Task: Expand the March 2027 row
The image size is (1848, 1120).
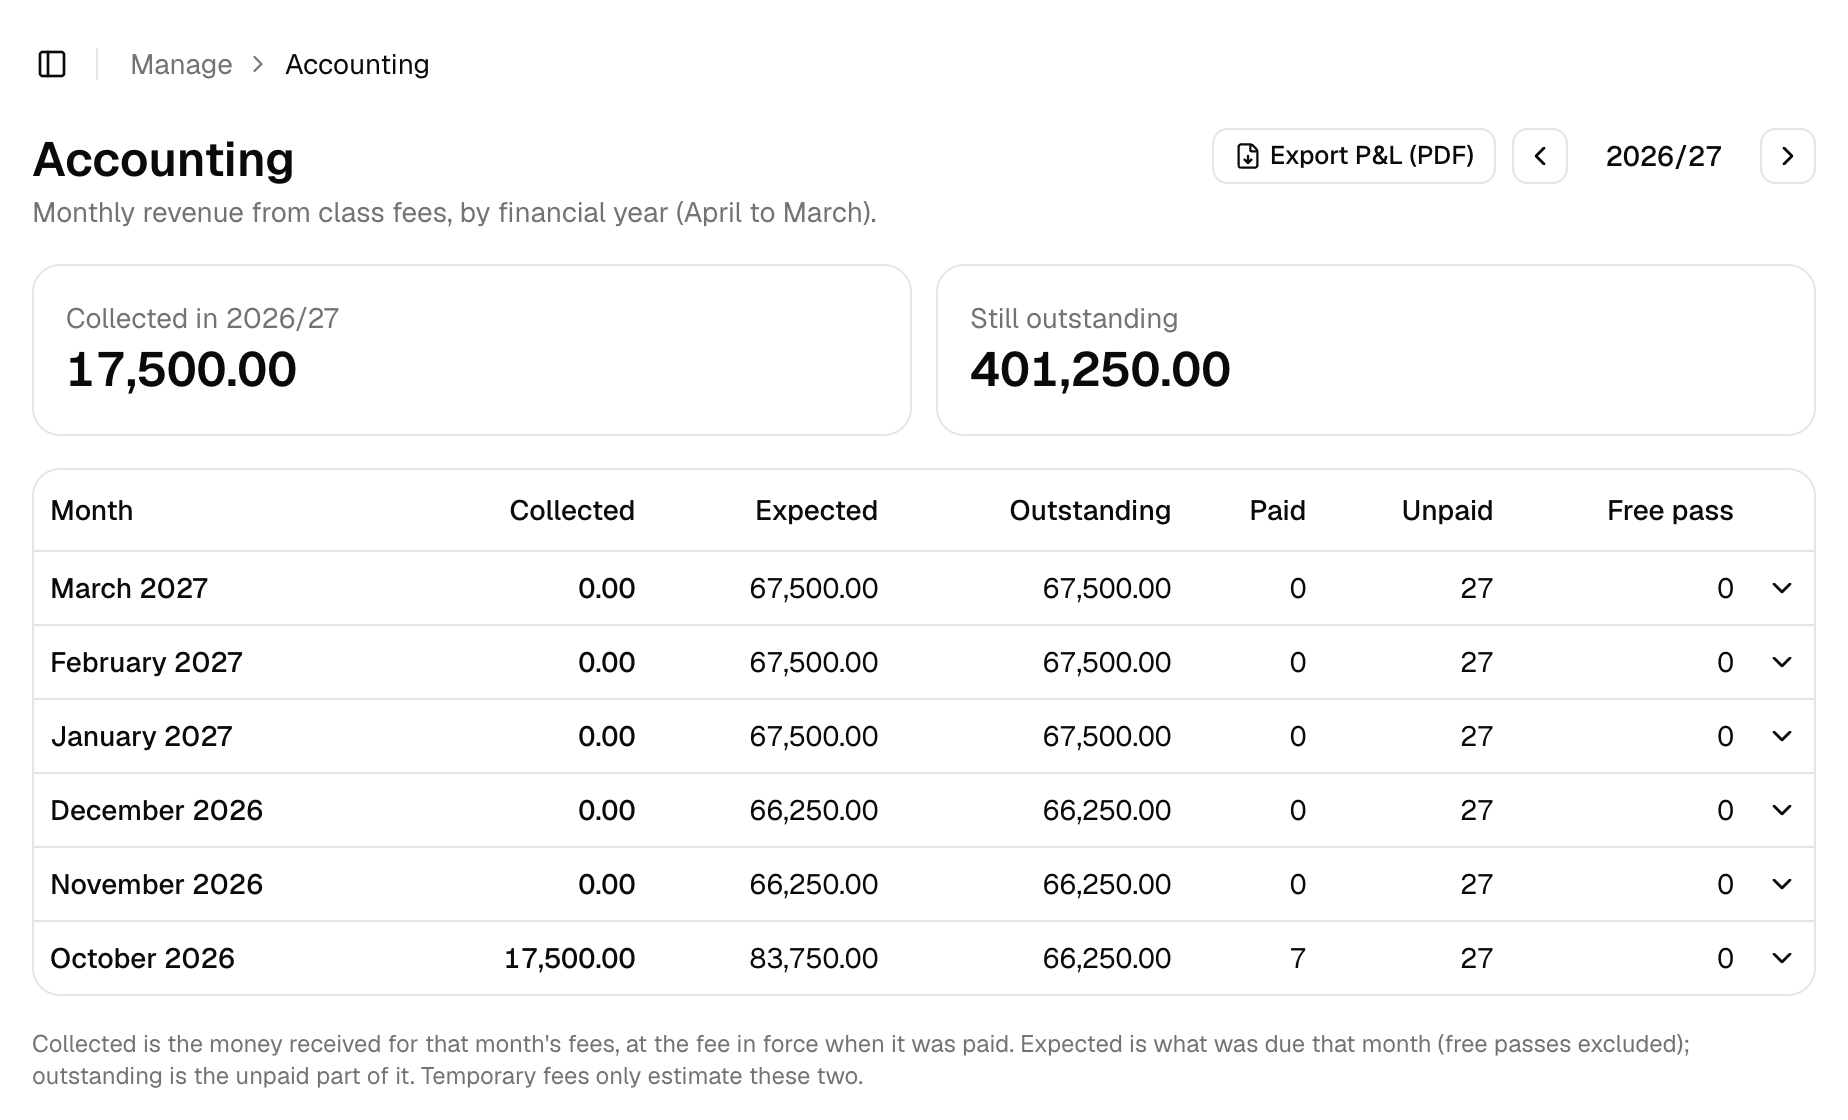Action: click(1782, 588)
